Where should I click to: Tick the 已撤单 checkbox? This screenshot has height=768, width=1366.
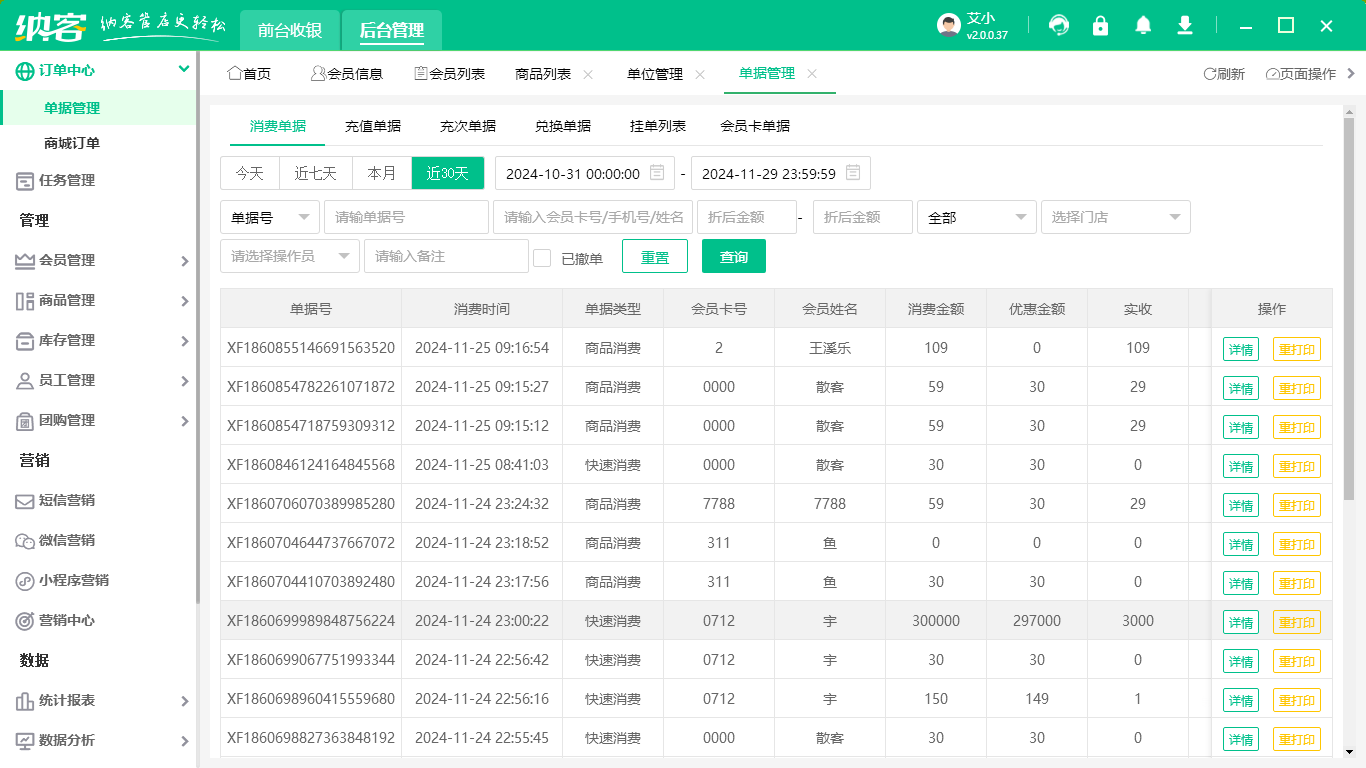[x=542, y=258]
